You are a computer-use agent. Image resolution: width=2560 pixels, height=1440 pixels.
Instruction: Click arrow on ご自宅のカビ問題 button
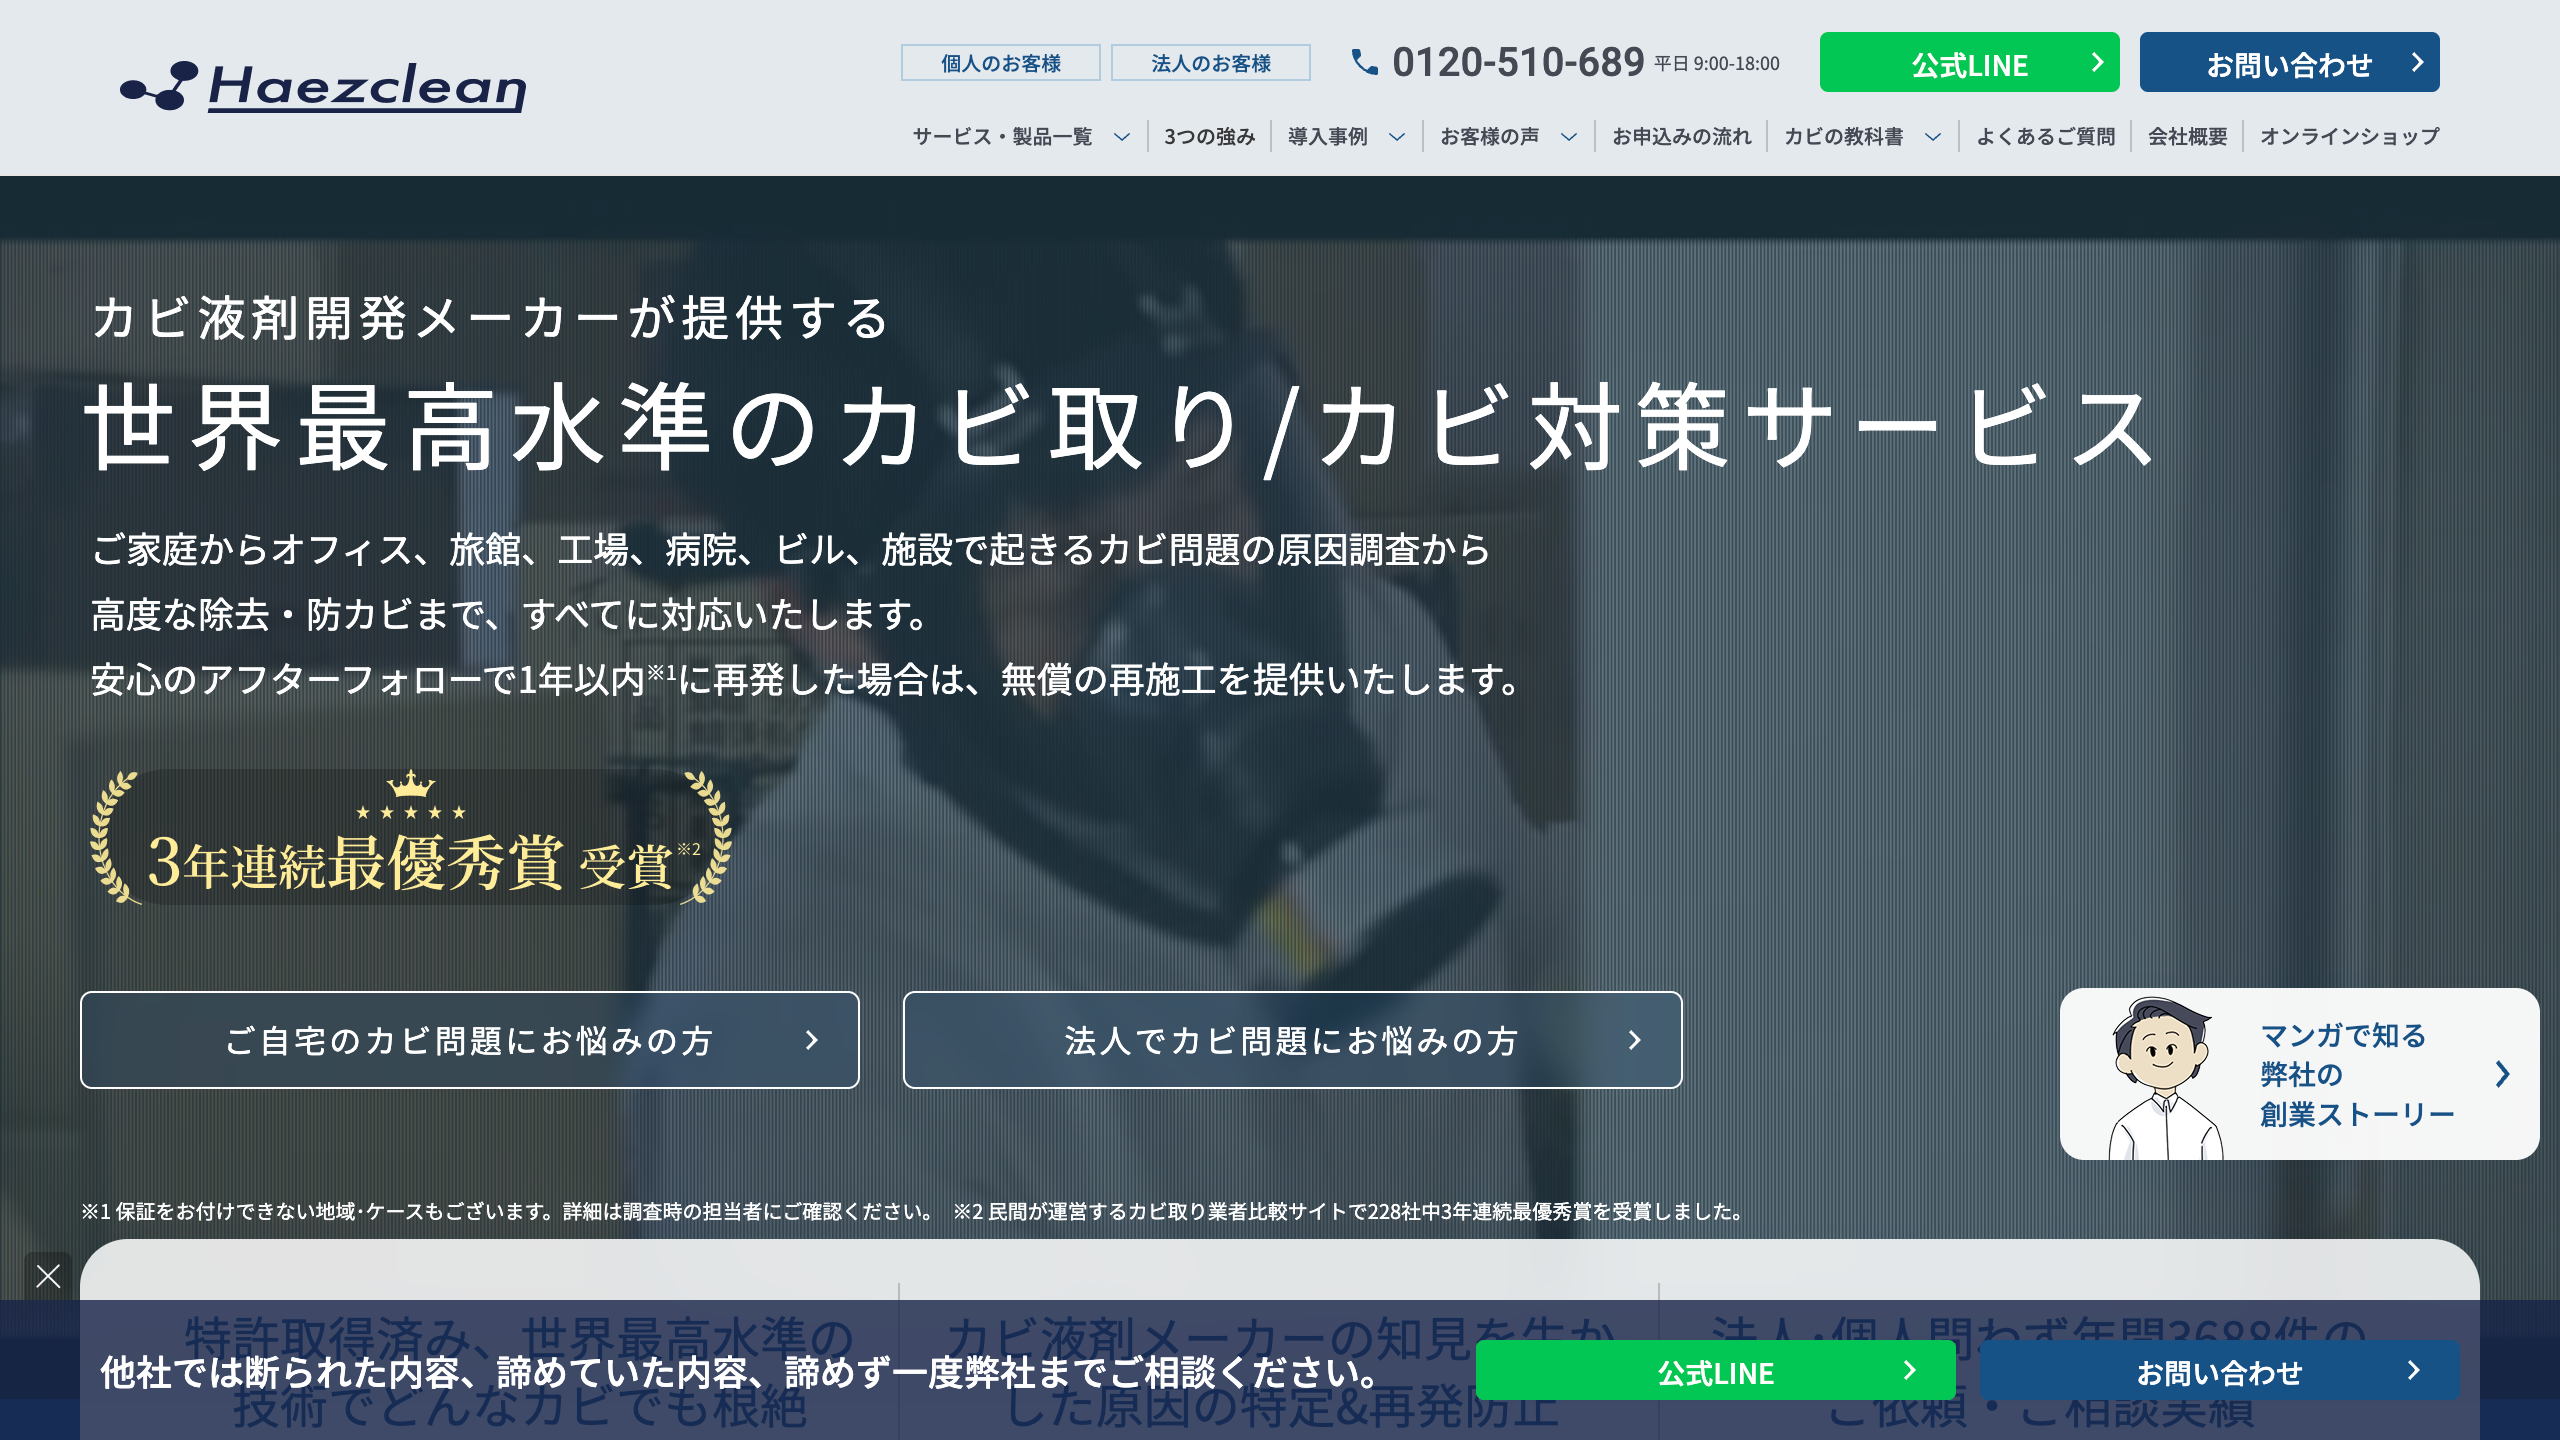(x=812, y=1040)
